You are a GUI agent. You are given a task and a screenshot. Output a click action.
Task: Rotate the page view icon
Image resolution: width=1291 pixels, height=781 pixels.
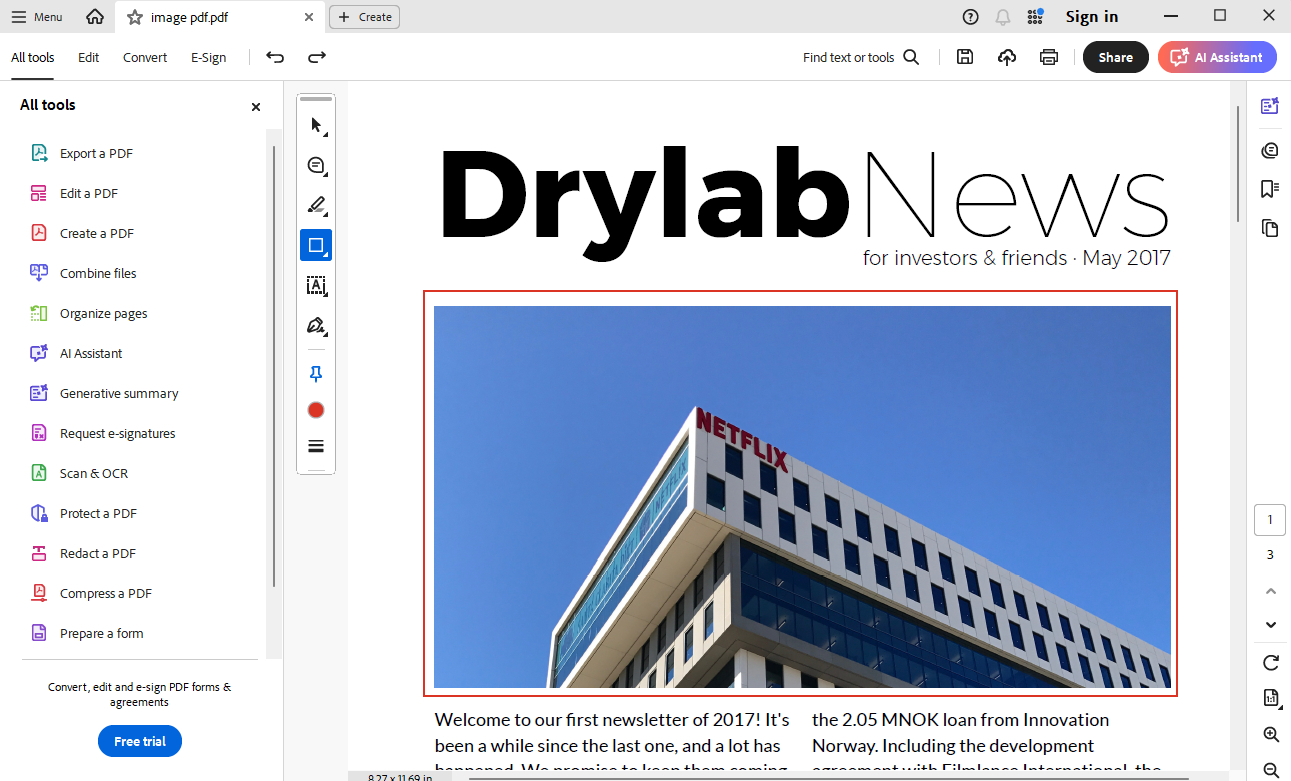coord(1271,662)
